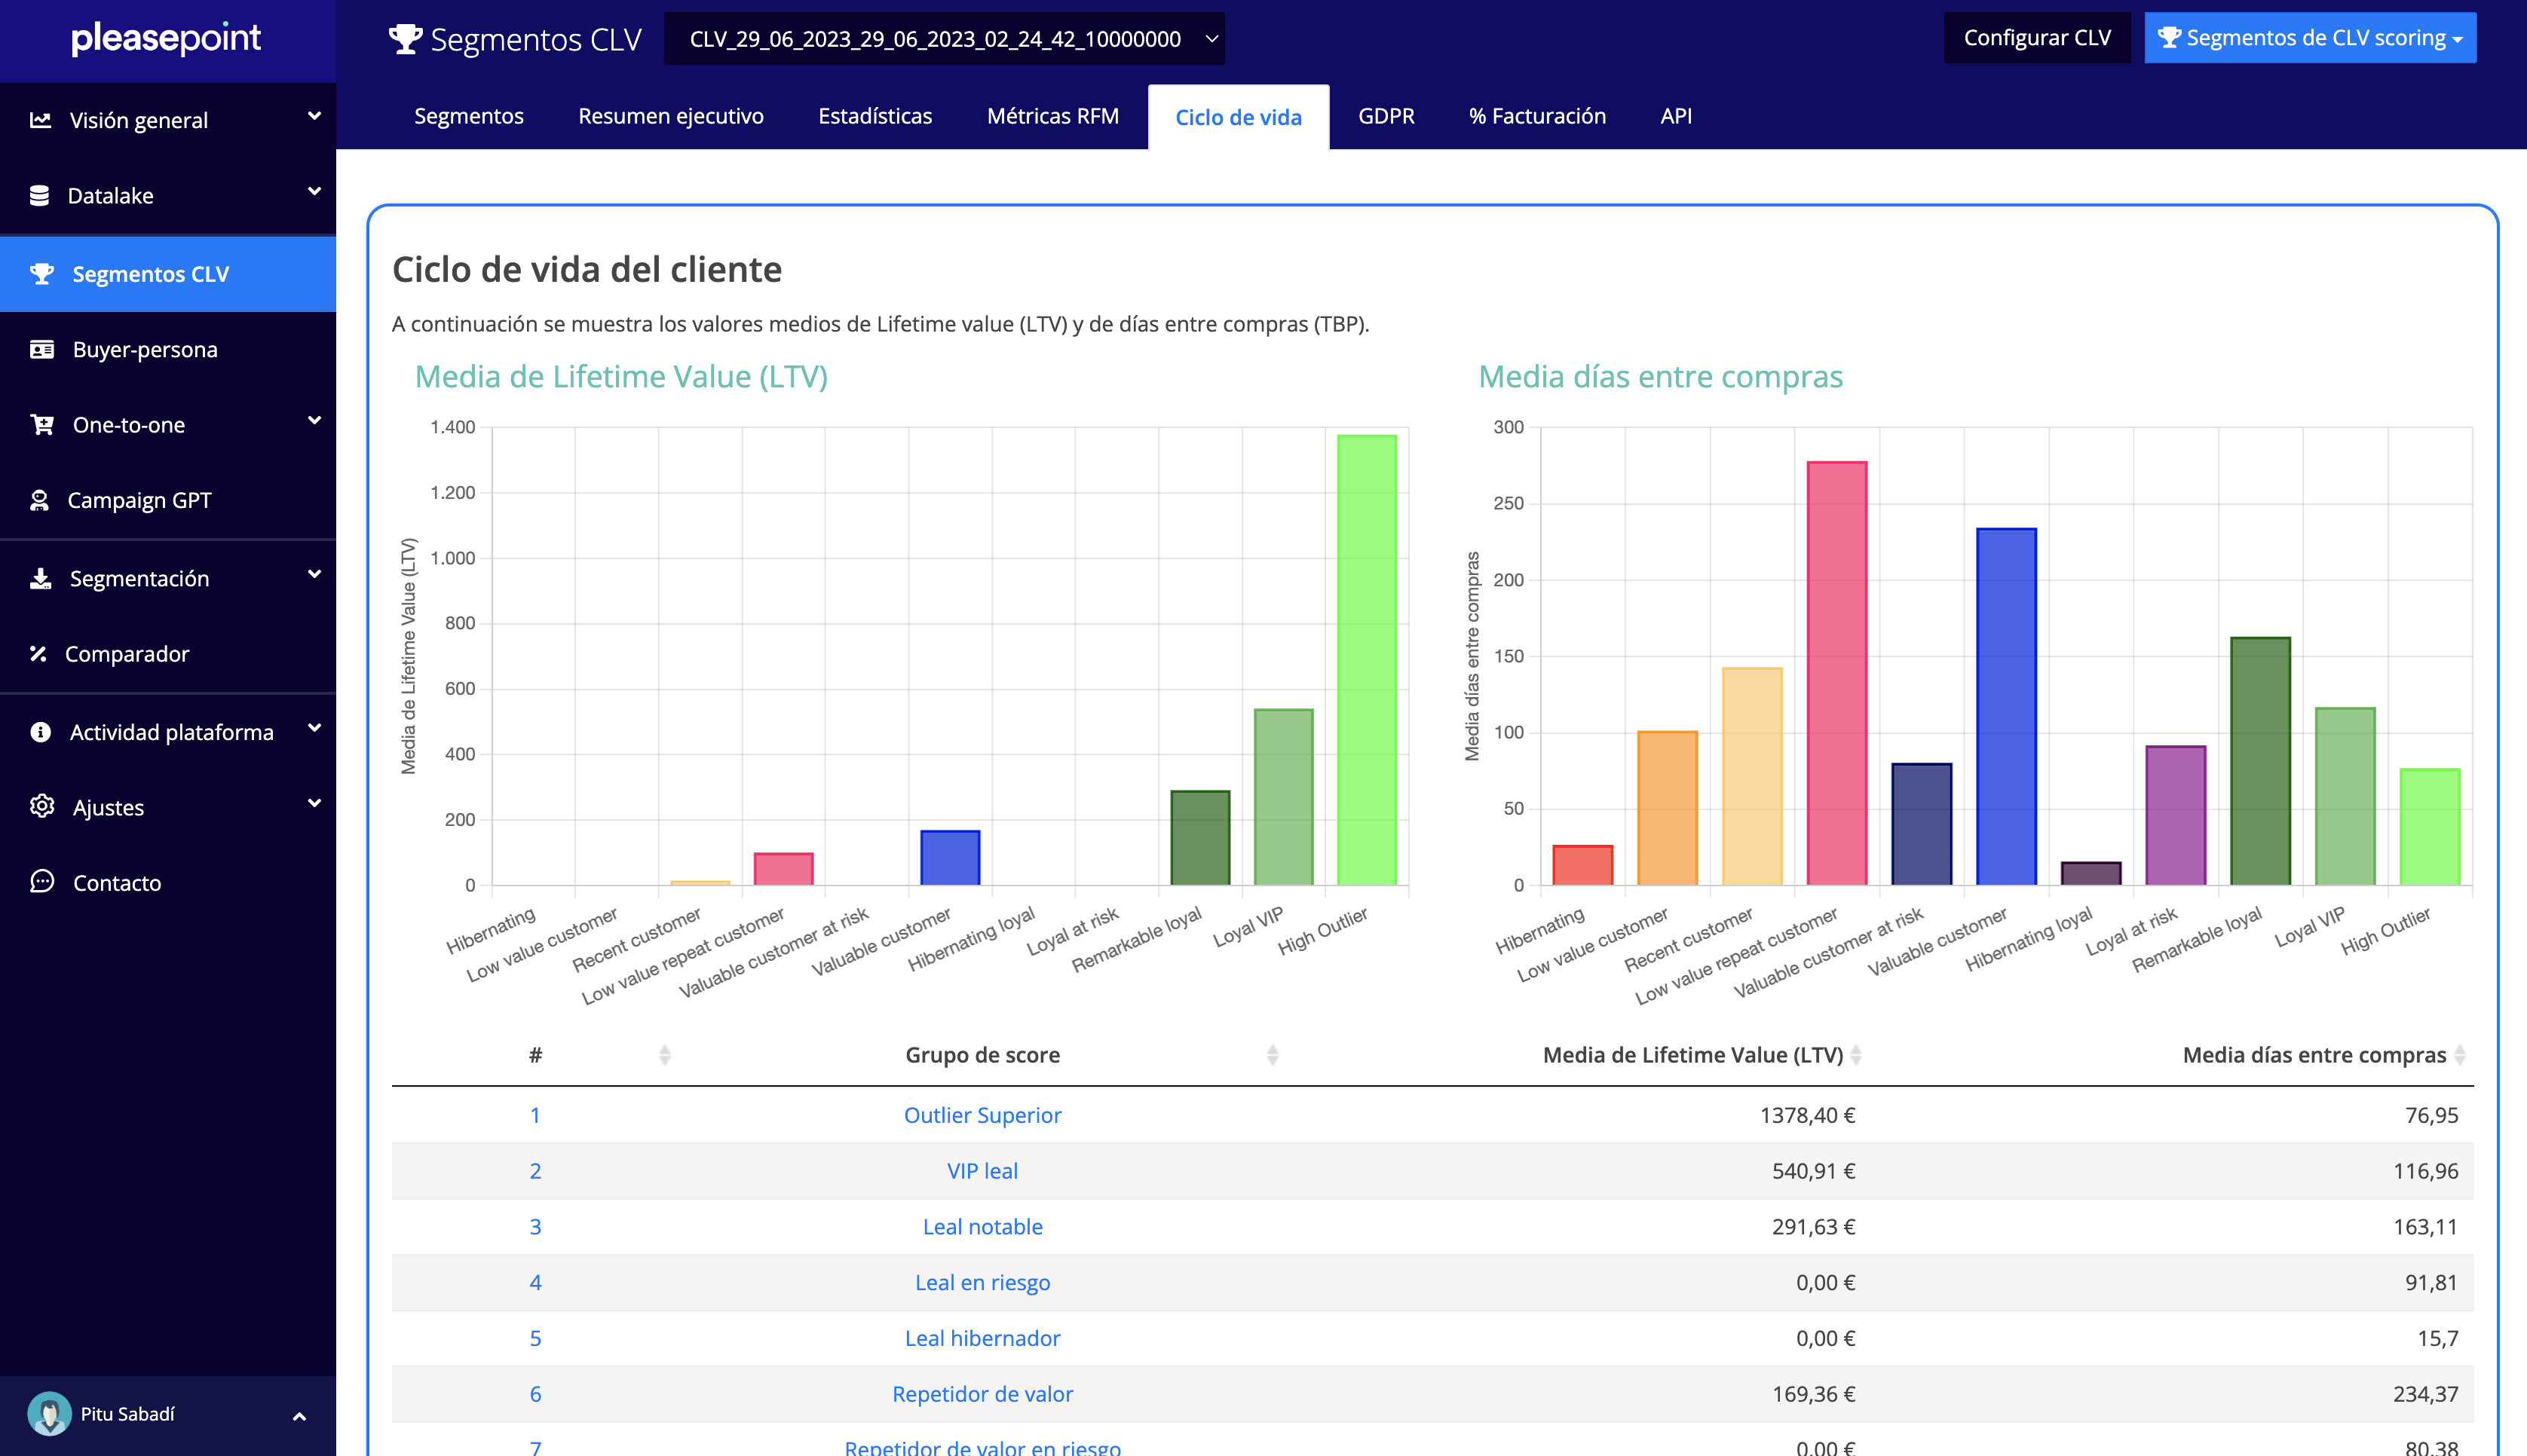Screen dimensions: 2527x1456
Task: Click the Campaign GPT robot icon
Action: click(39, 500)
